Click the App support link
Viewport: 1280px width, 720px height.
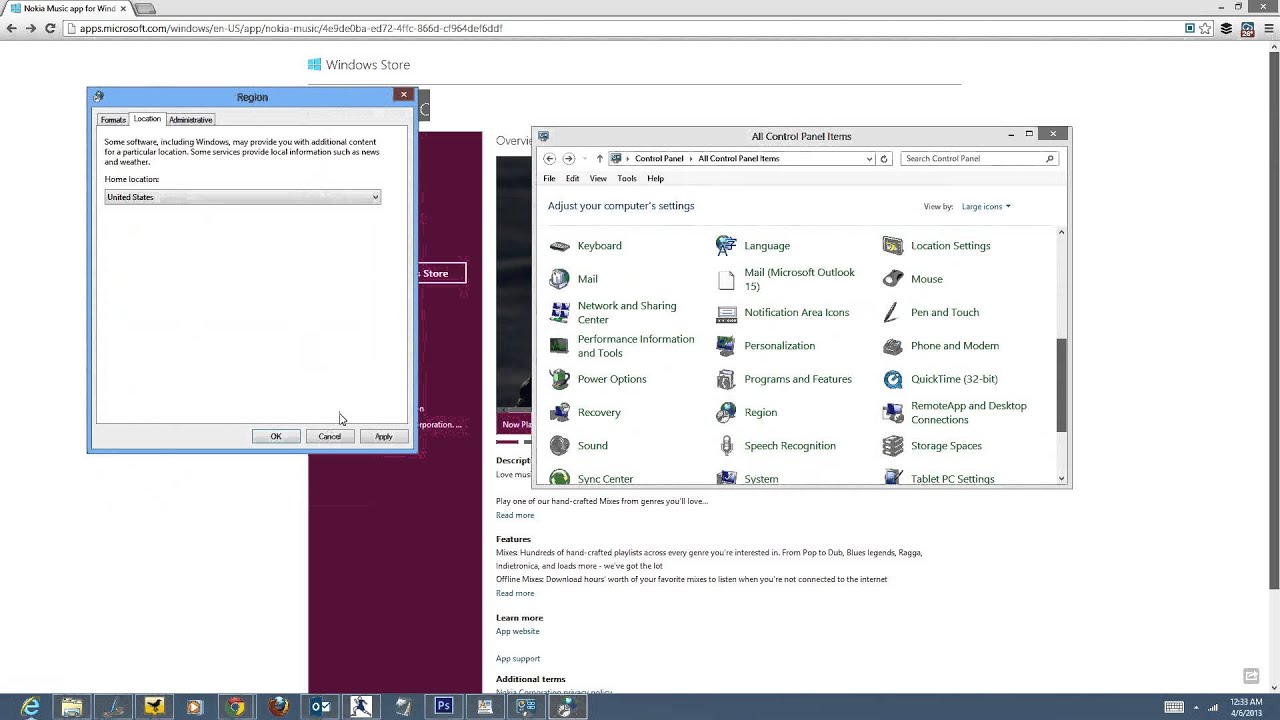tap(518, 658)
